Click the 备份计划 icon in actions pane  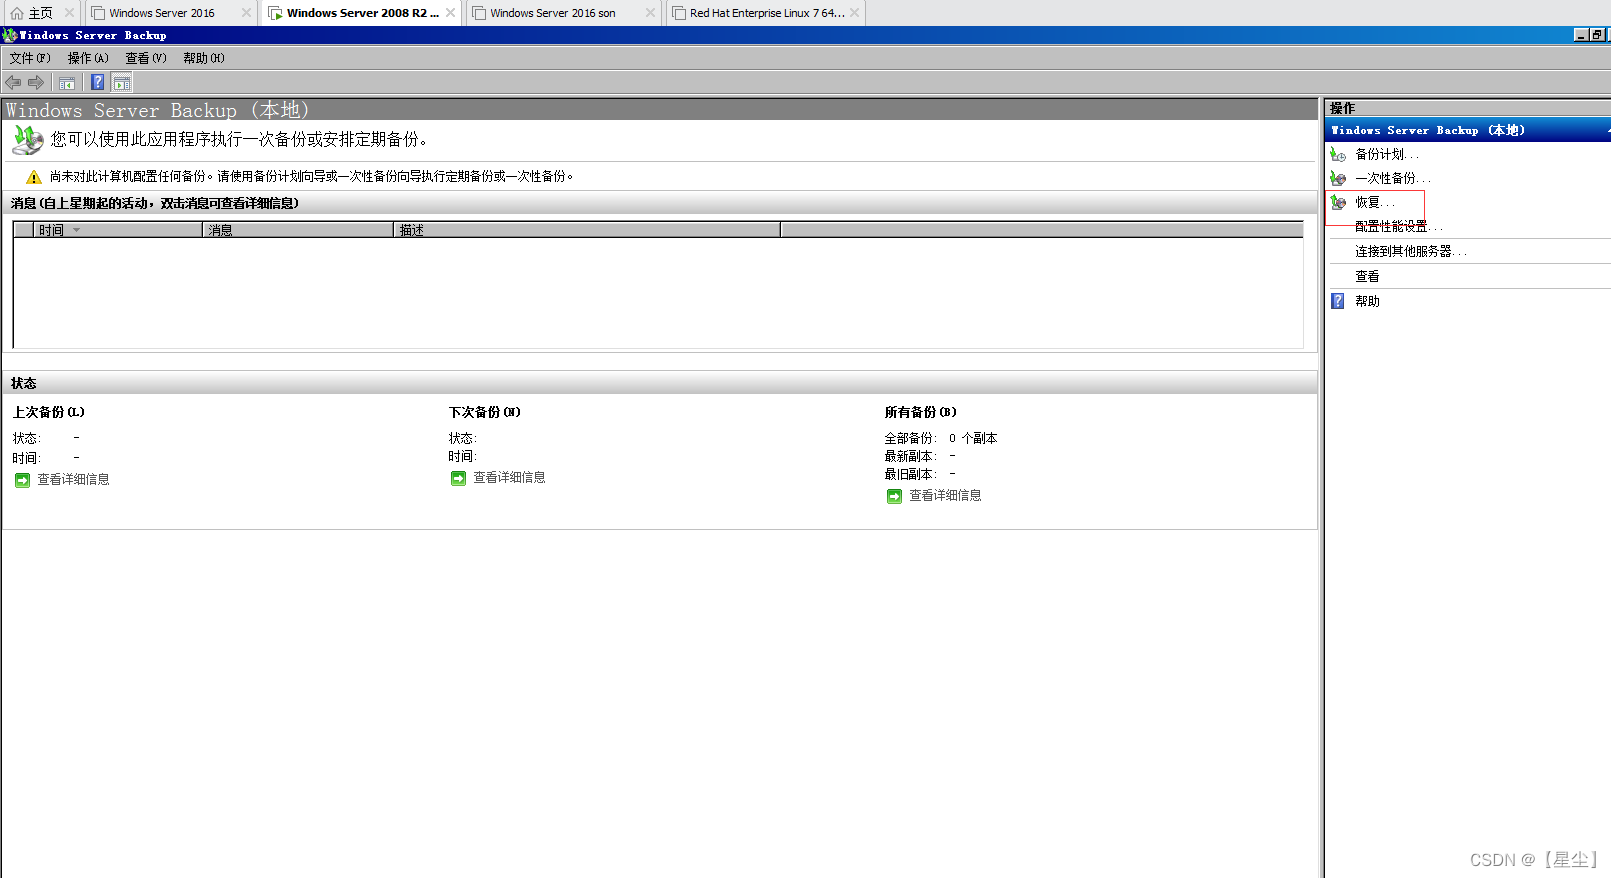point(1338,154)
